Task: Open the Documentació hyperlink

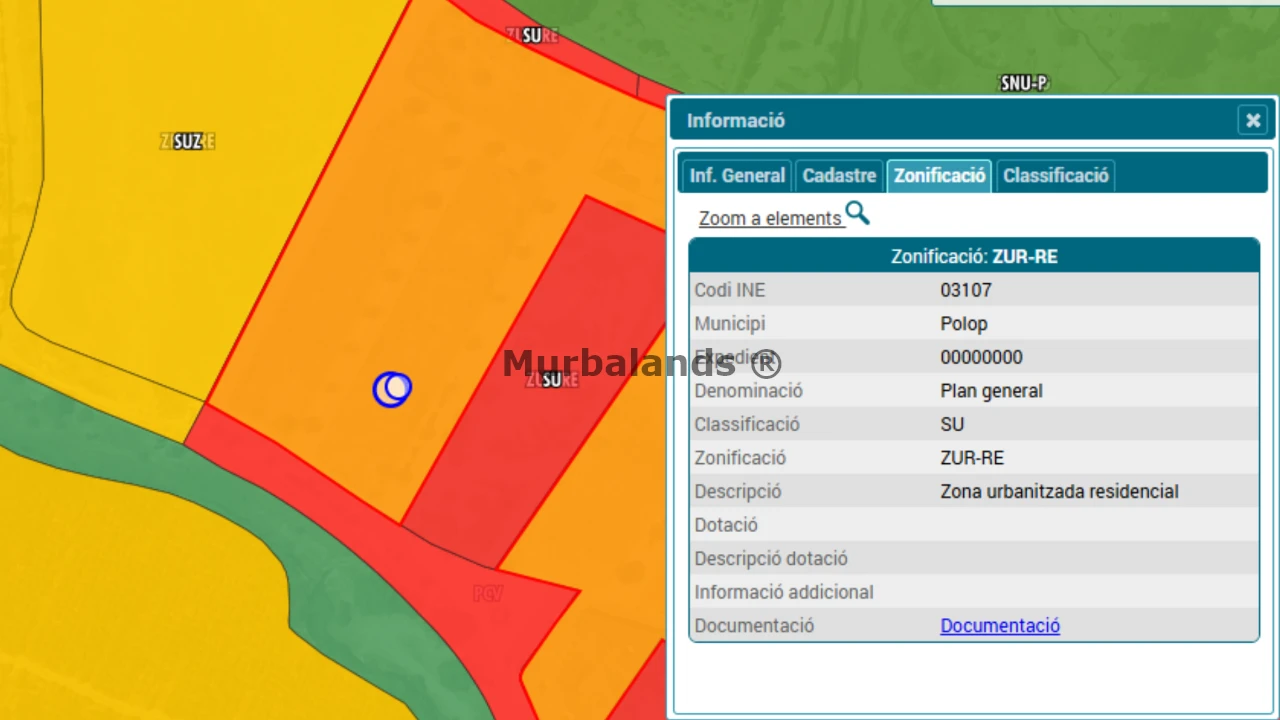Action: (1000, 625)
